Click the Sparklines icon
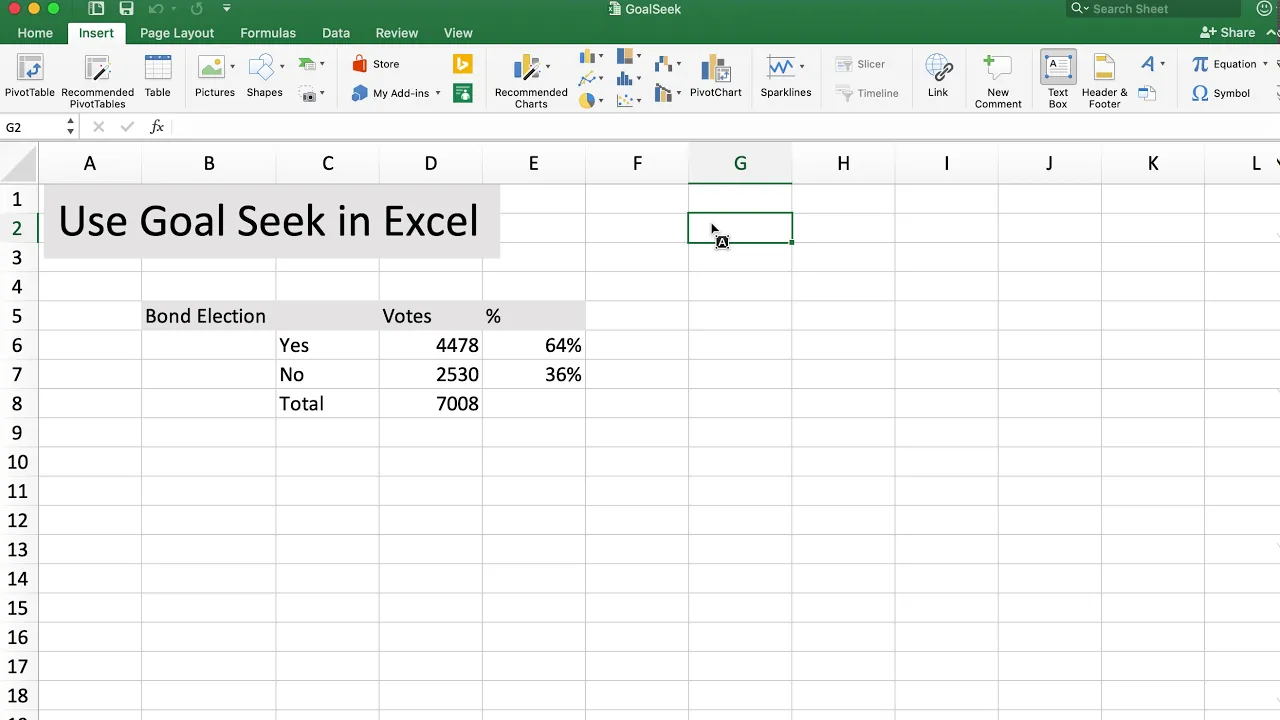The image size is (1280, 720). coord(780,68)
